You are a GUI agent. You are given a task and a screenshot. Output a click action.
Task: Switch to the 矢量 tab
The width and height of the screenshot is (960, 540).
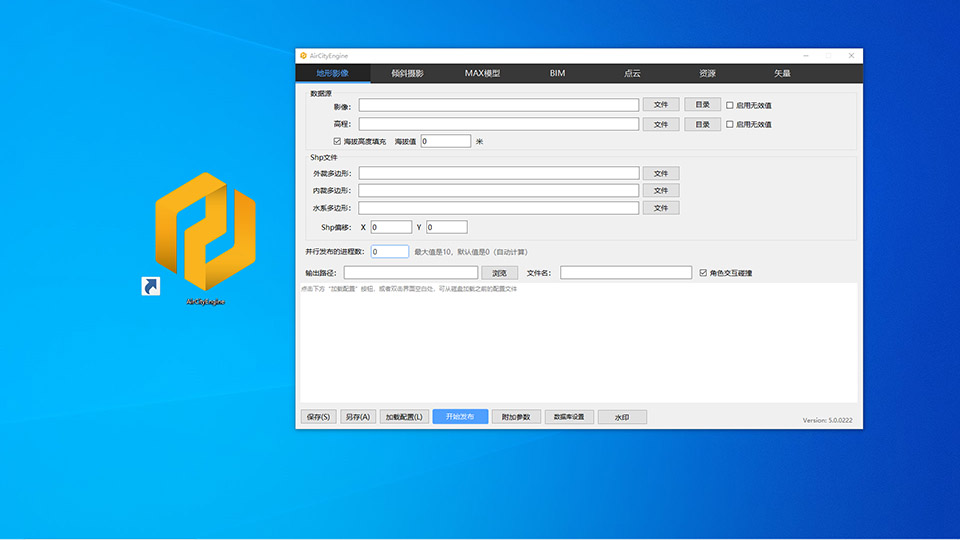782,73
